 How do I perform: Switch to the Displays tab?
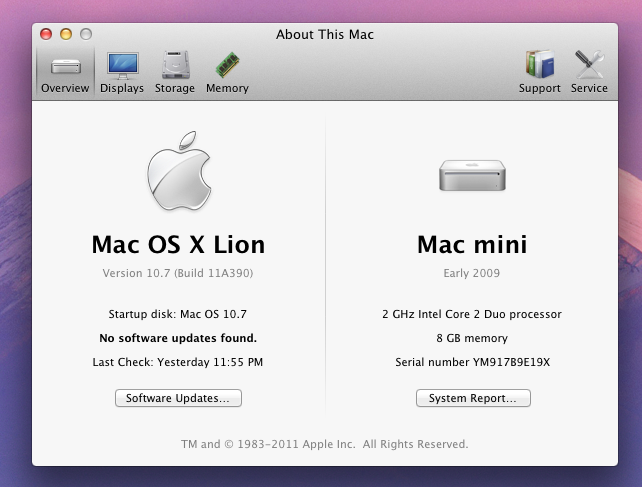[122, 72]
